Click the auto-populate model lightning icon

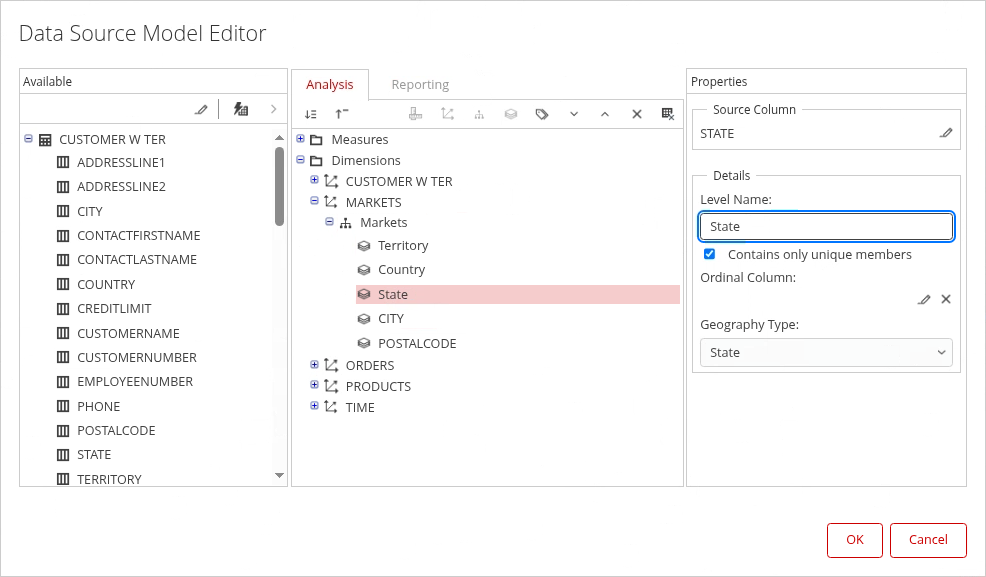[x=241, y=109]
